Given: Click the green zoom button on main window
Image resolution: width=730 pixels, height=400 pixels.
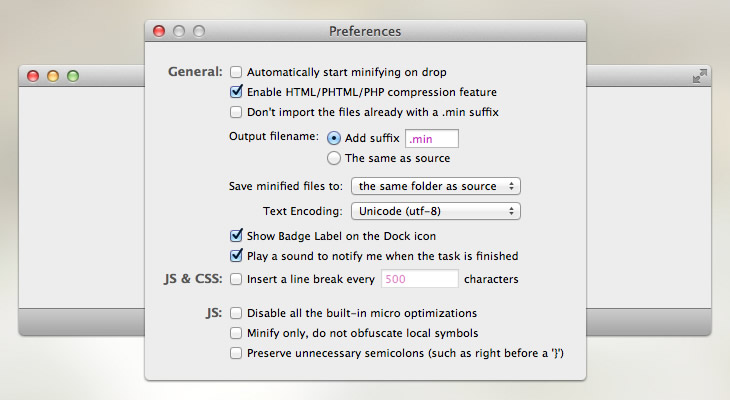Looking at the screenshot, I should [73, 76].
